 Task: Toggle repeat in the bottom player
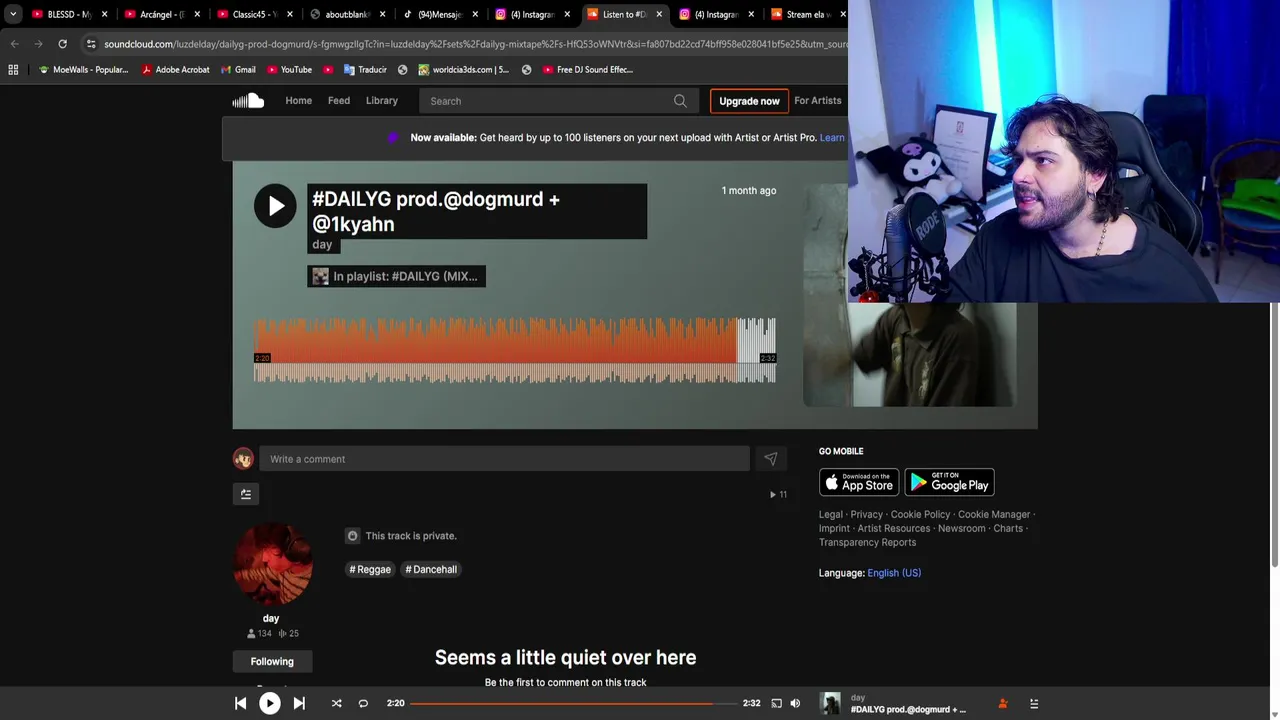click(x=363, y=703)
